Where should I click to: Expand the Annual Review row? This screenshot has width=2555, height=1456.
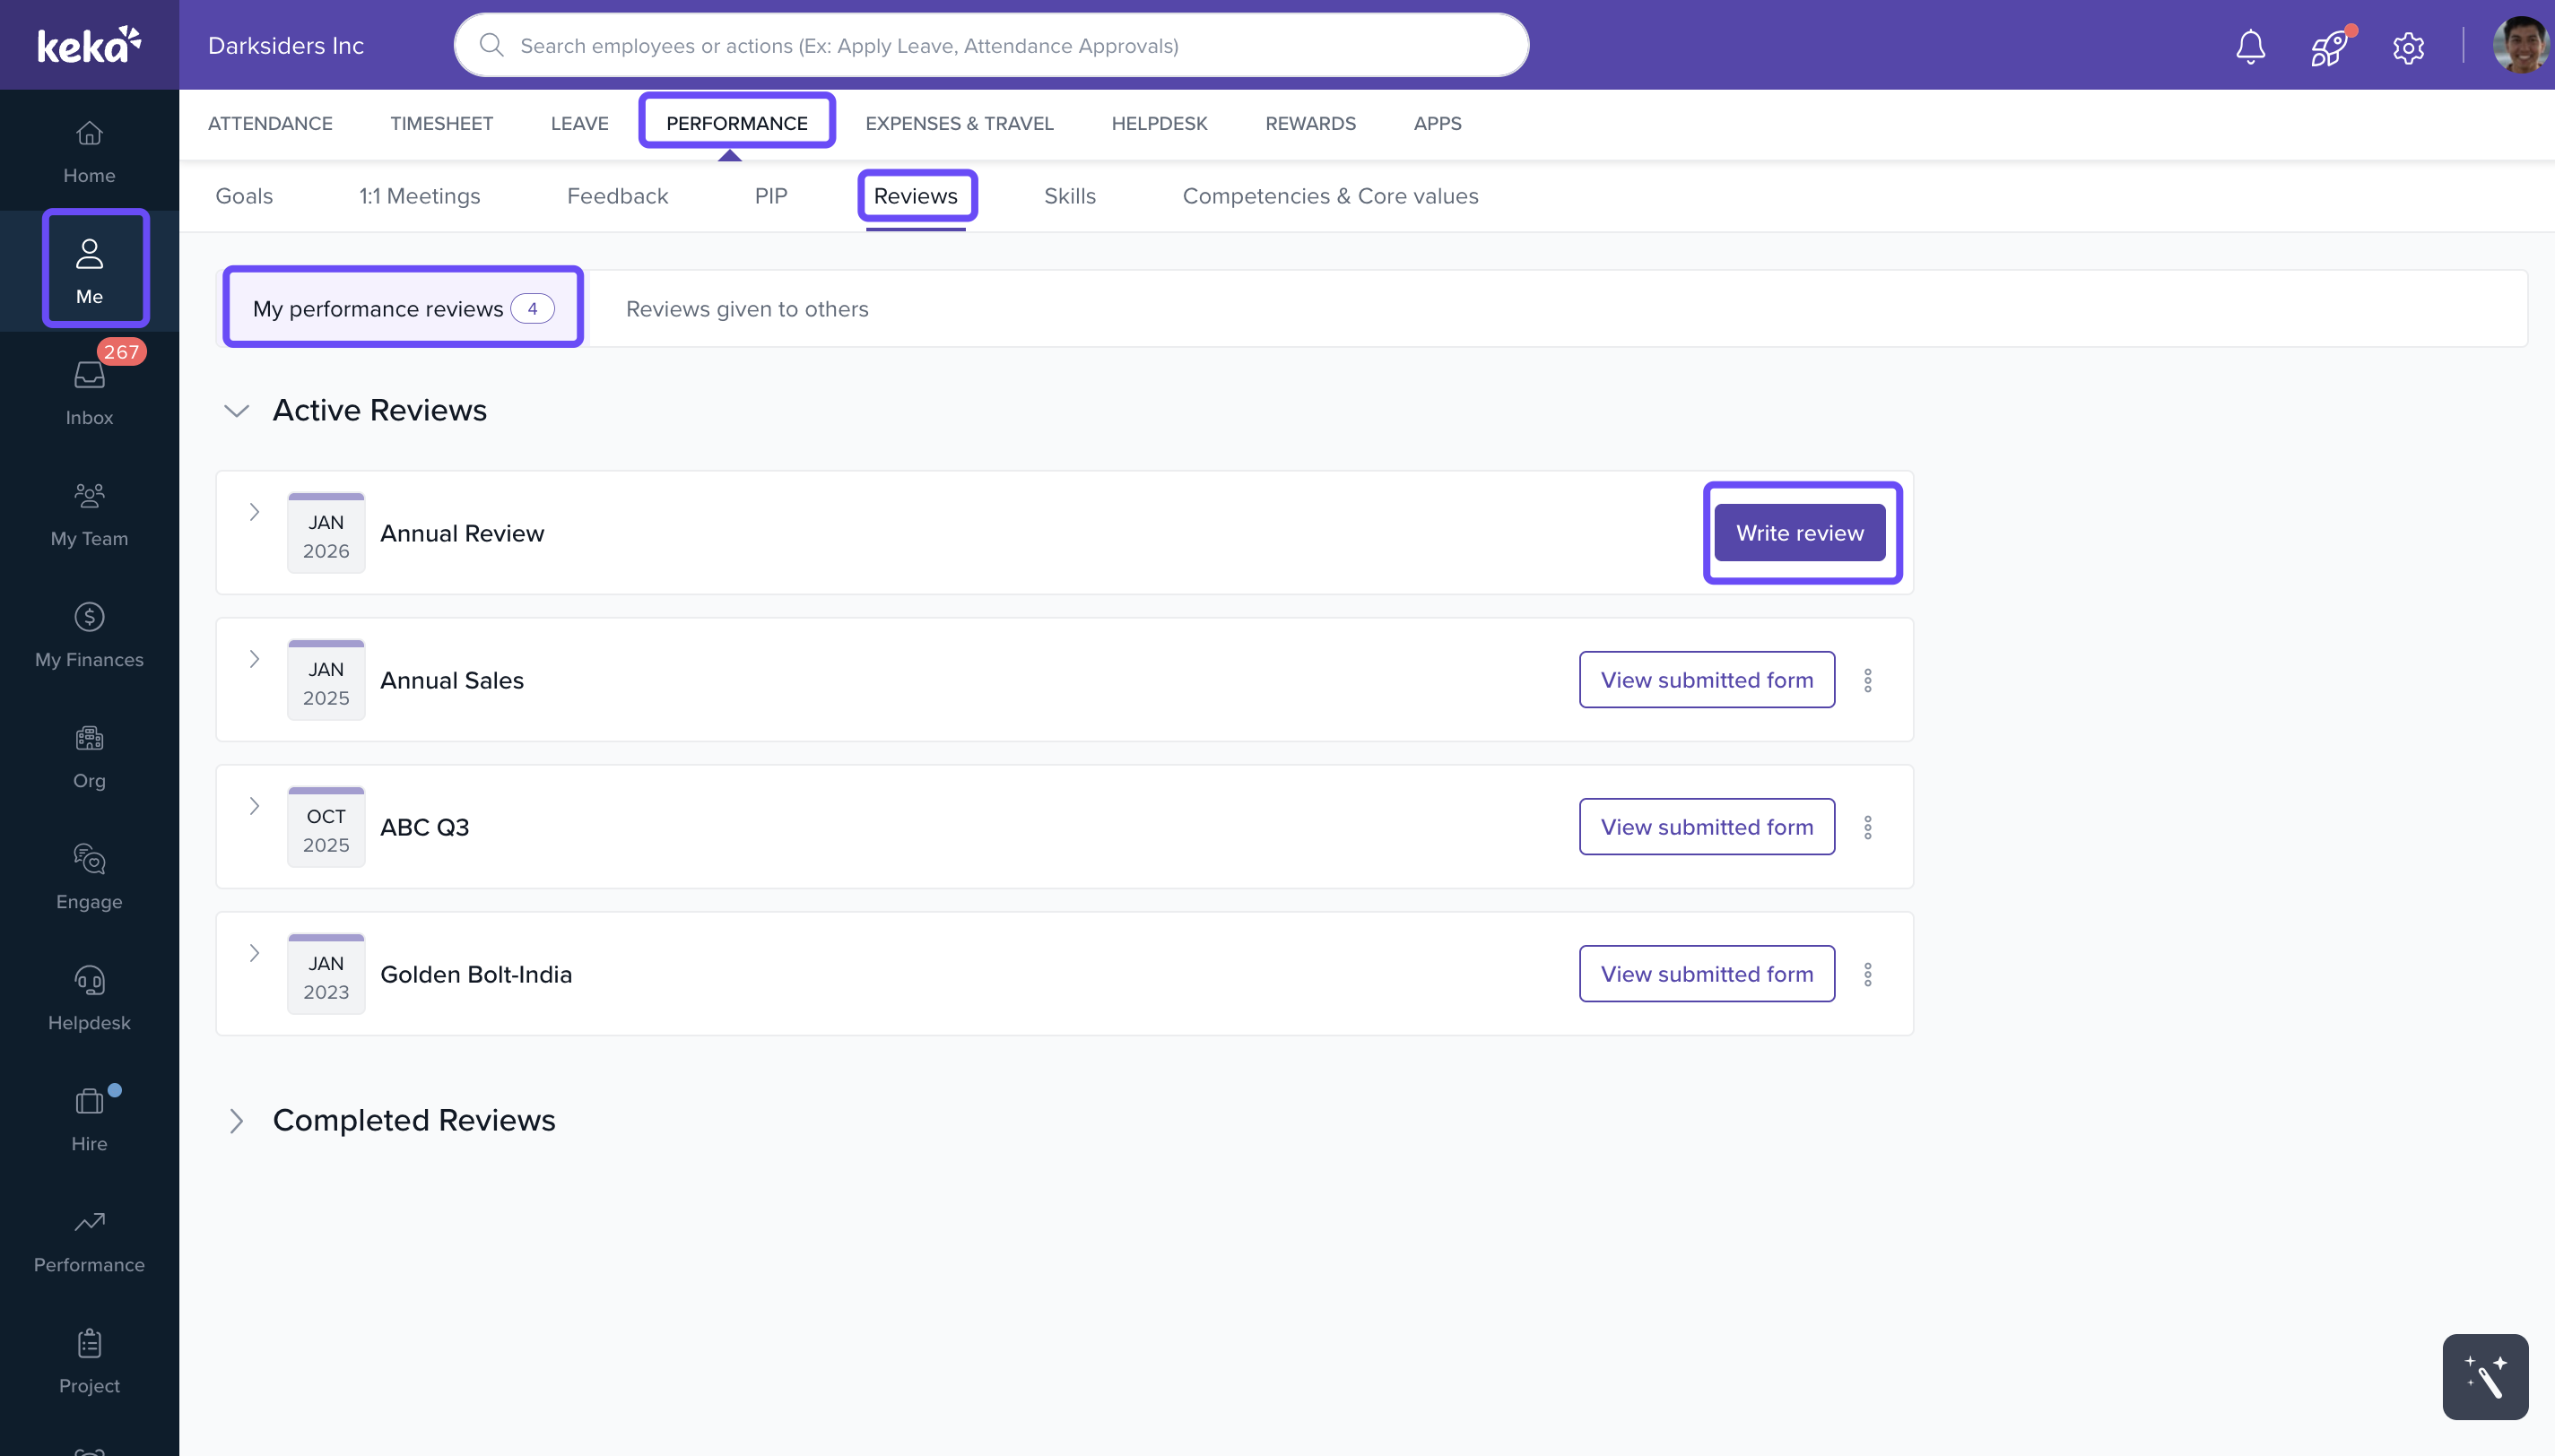254,512
